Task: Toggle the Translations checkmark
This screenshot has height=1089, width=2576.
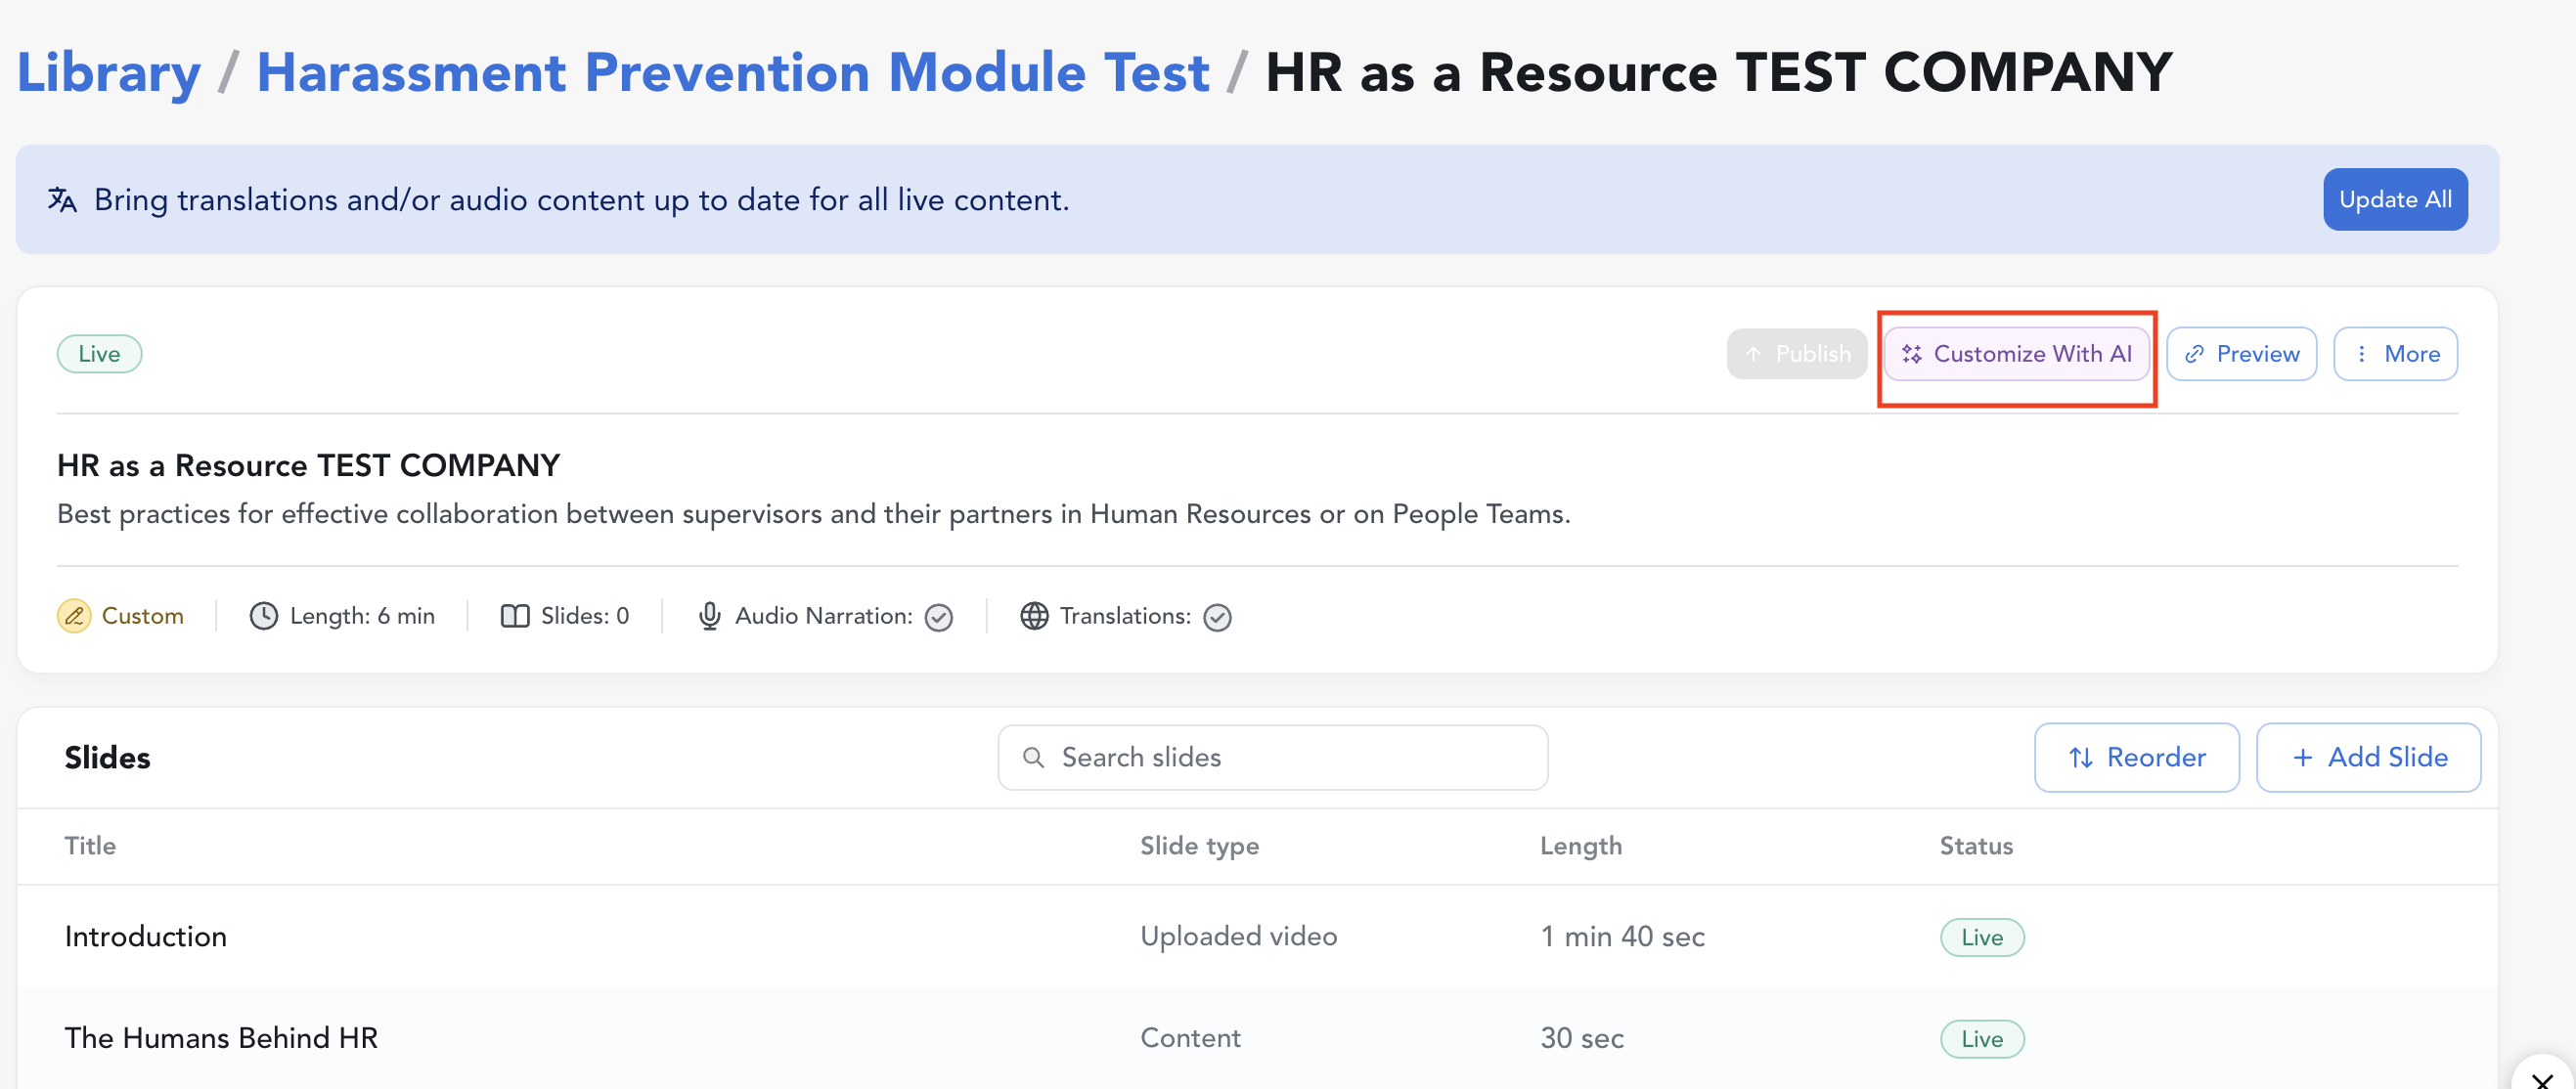Action: (x=1216, y=618)
